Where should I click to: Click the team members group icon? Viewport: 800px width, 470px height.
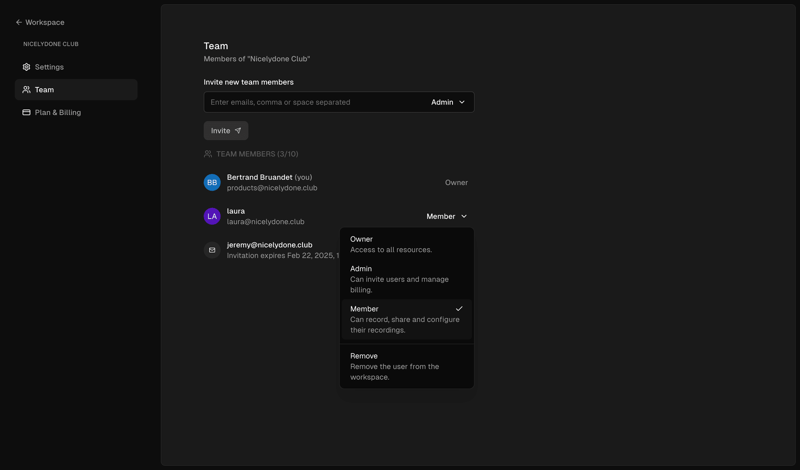[208, 154]
